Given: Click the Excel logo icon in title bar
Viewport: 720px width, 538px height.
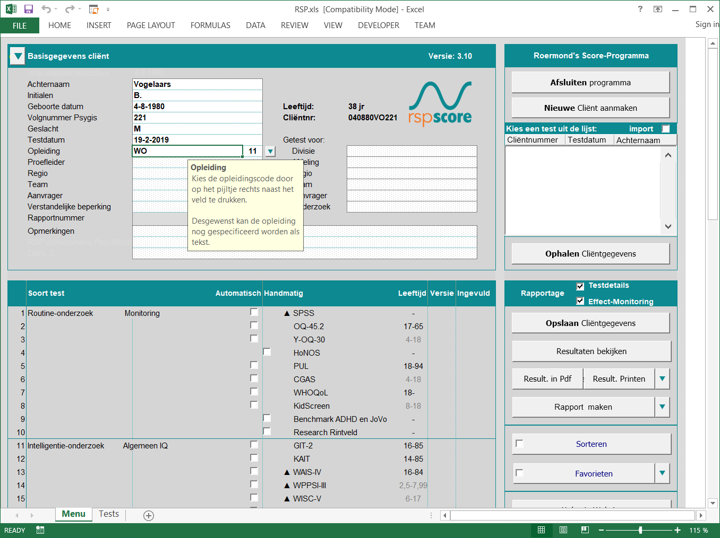Looking at the screenshot, I should click(x=11, y=9).
